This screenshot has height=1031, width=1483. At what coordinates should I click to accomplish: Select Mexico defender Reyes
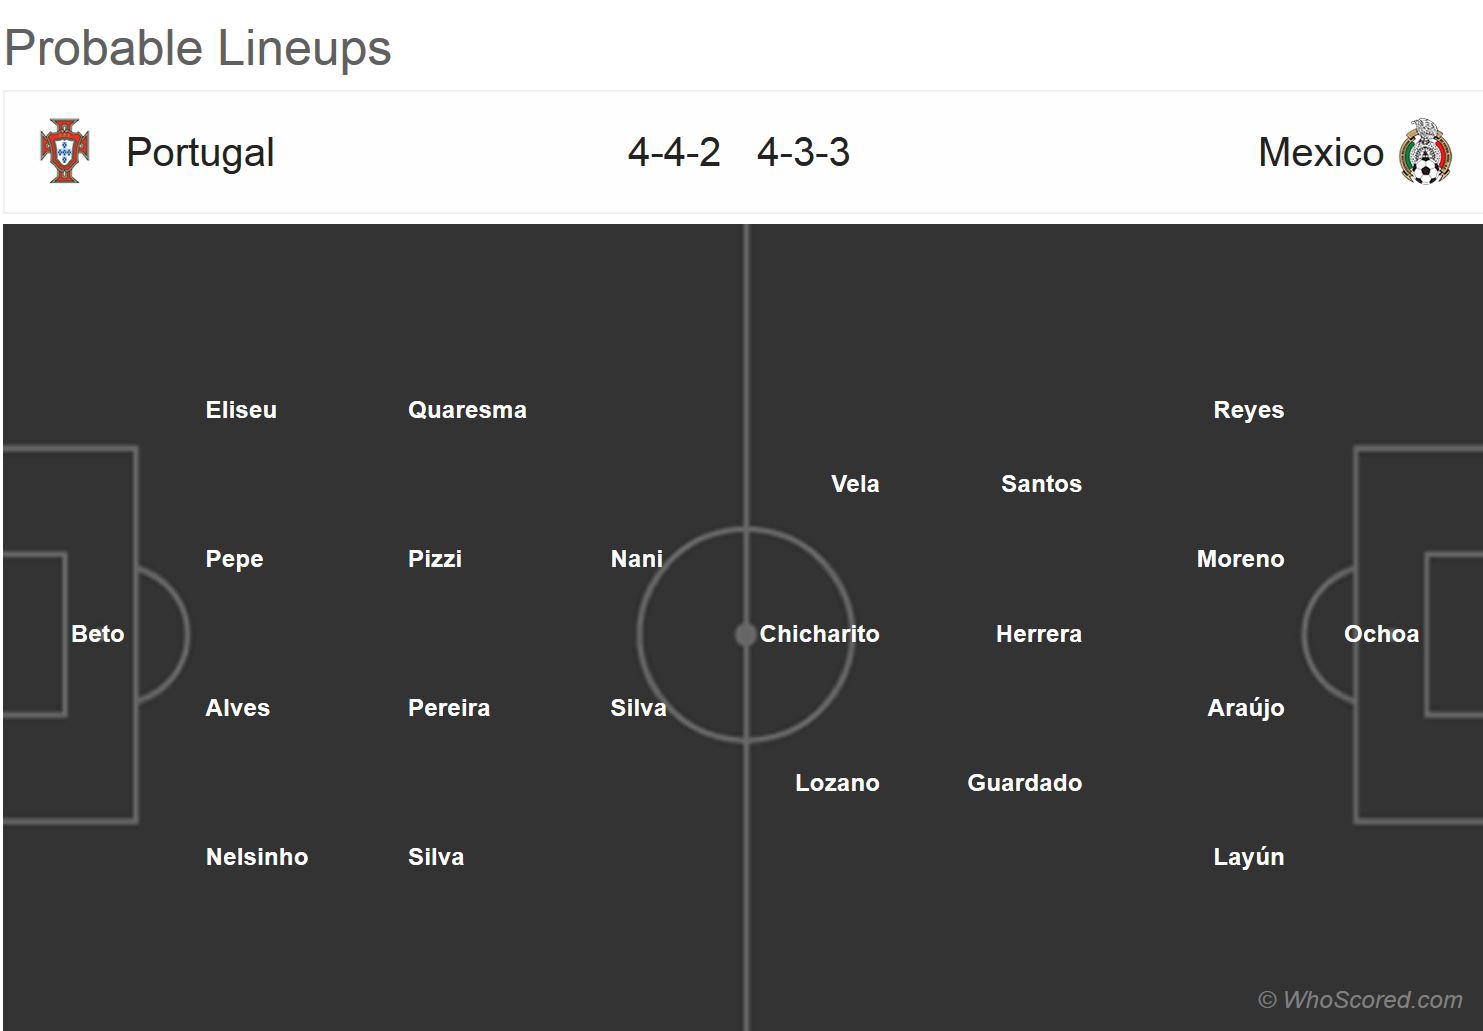[1248, 410]
